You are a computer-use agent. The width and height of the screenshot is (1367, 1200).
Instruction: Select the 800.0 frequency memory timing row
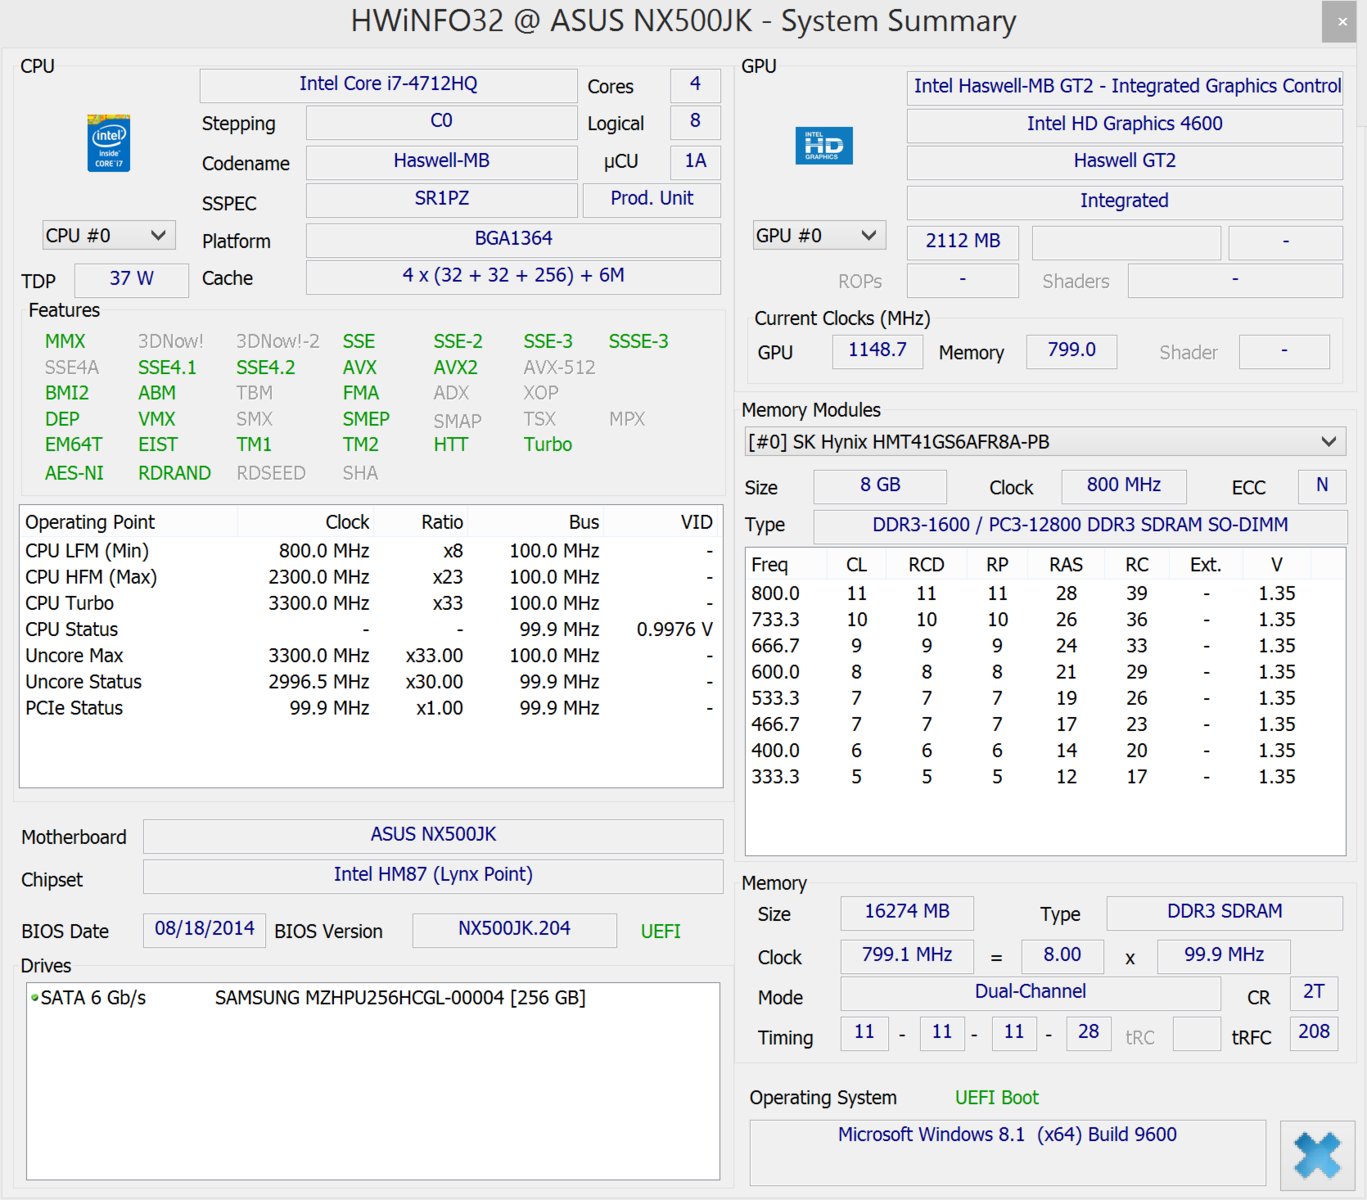pyautogui.click(x=1030, y=594)
